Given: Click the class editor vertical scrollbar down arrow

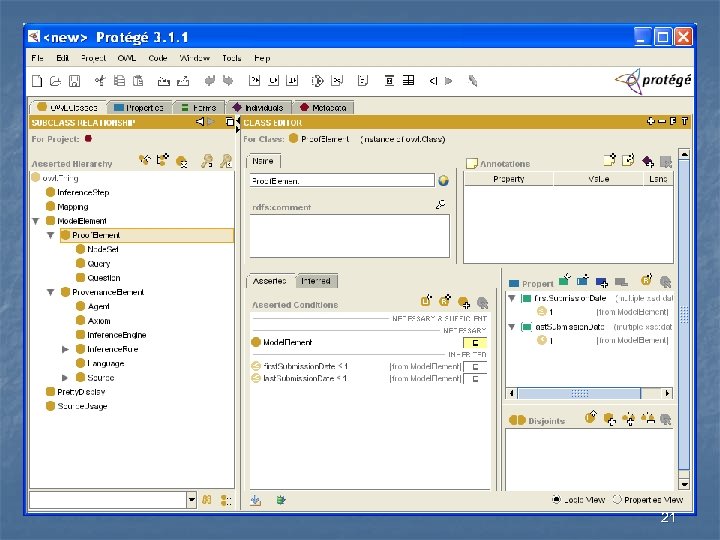Looking at the screenshot, I should pos(684,484).
